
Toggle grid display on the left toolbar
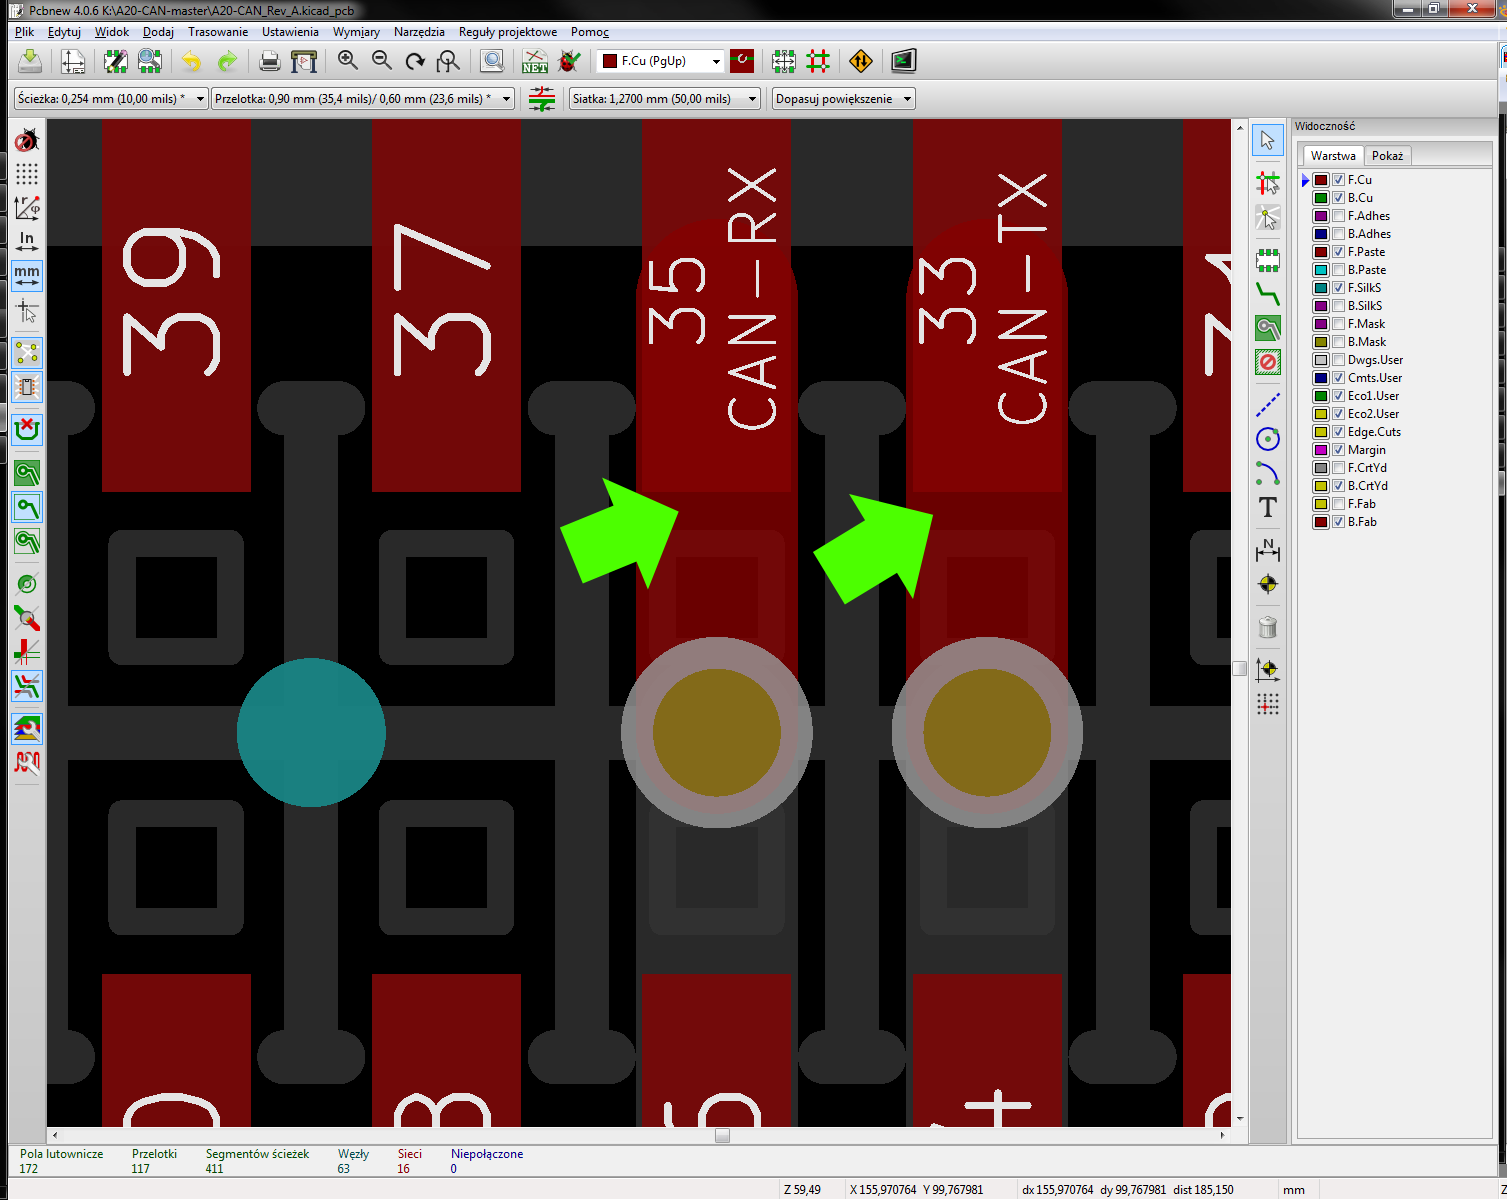coord(27,173)
